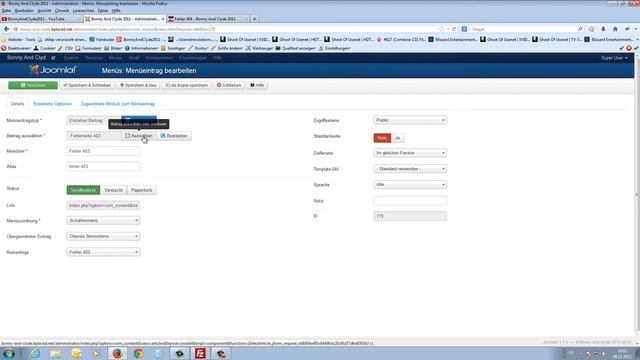Viewport: 640px width, 360px height.
Task: Click Speichern & Neu button
Action: [x=138, y=85]
